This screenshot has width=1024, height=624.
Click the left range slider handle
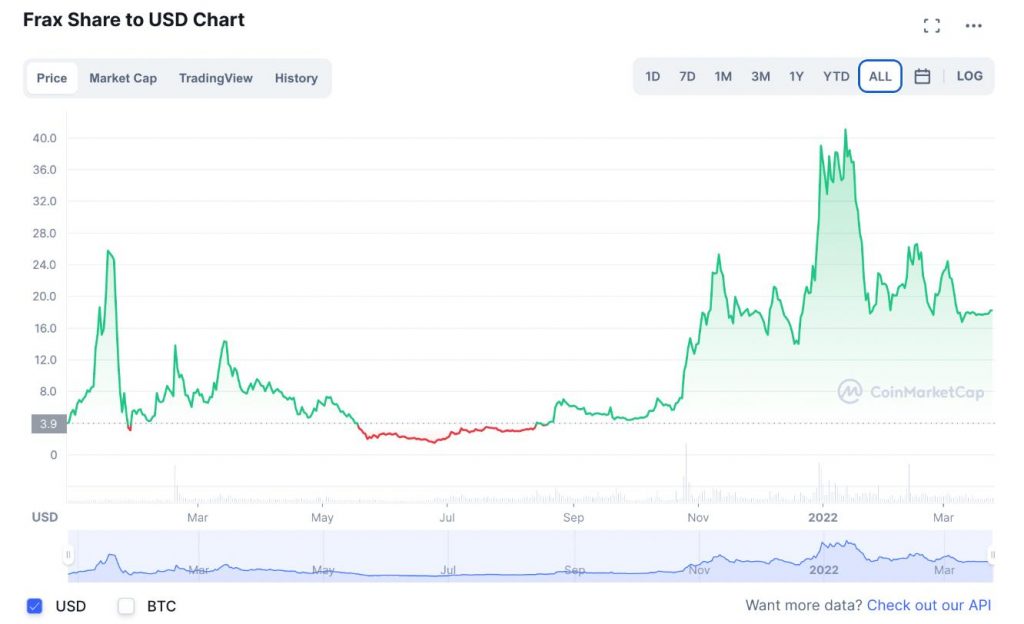pyautogui.click(x=69, y=554)
